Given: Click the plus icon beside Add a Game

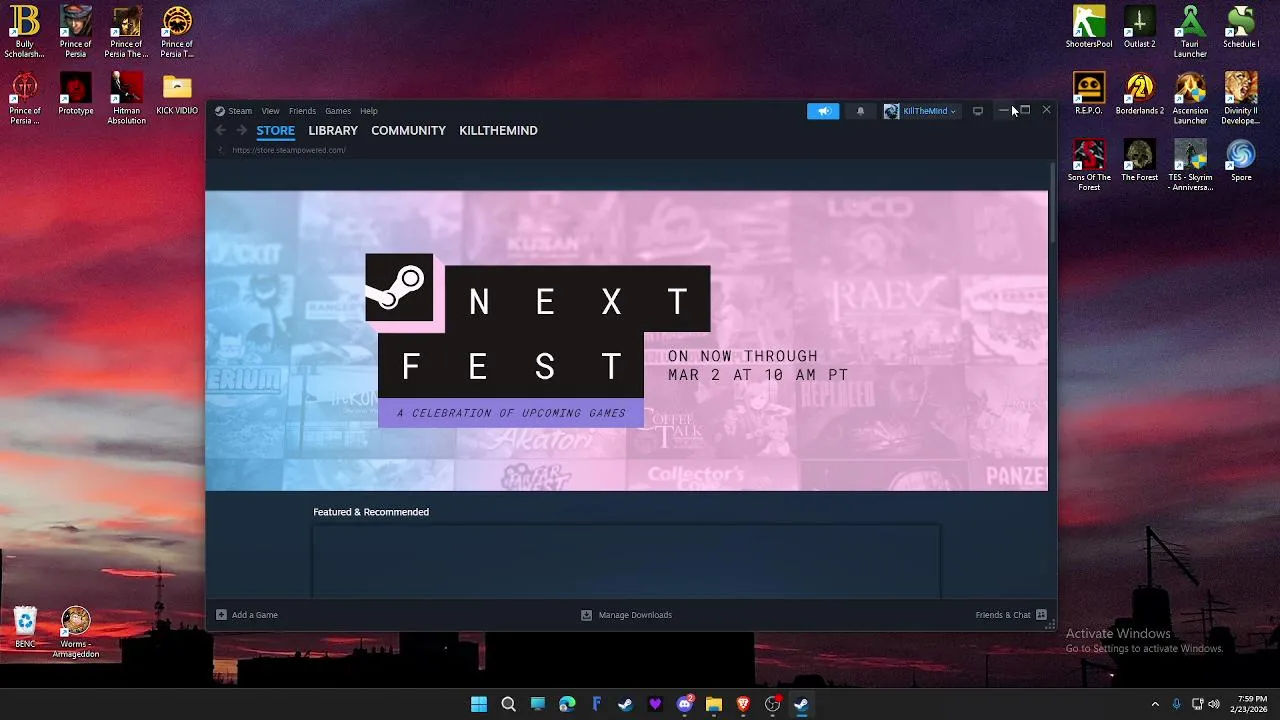Looking at the screenshot, I should (x=221, y=615).
